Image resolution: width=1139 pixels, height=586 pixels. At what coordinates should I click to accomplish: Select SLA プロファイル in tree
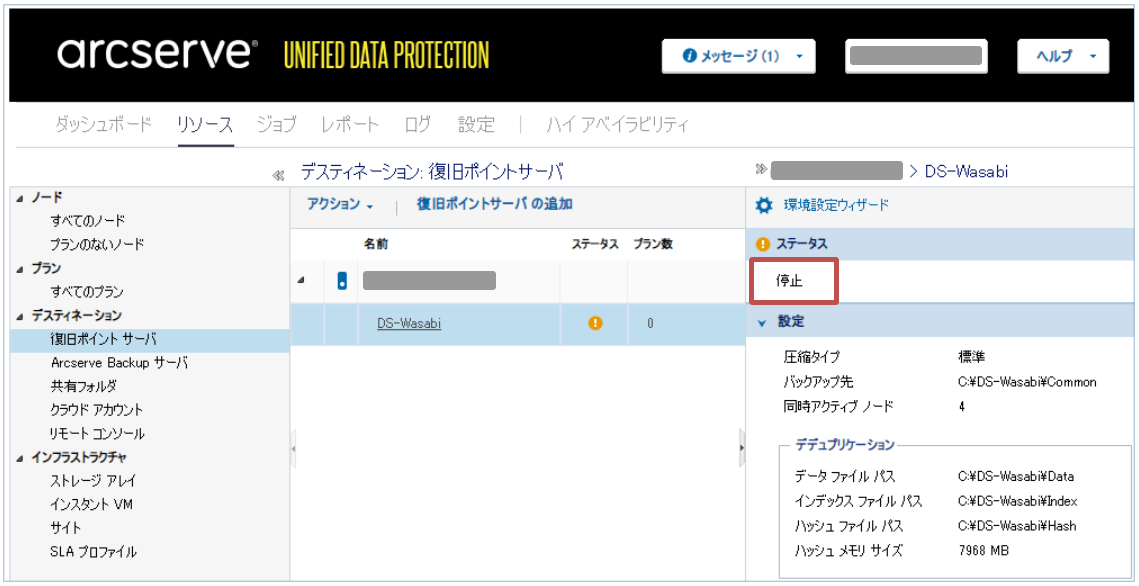click(93, 552)
